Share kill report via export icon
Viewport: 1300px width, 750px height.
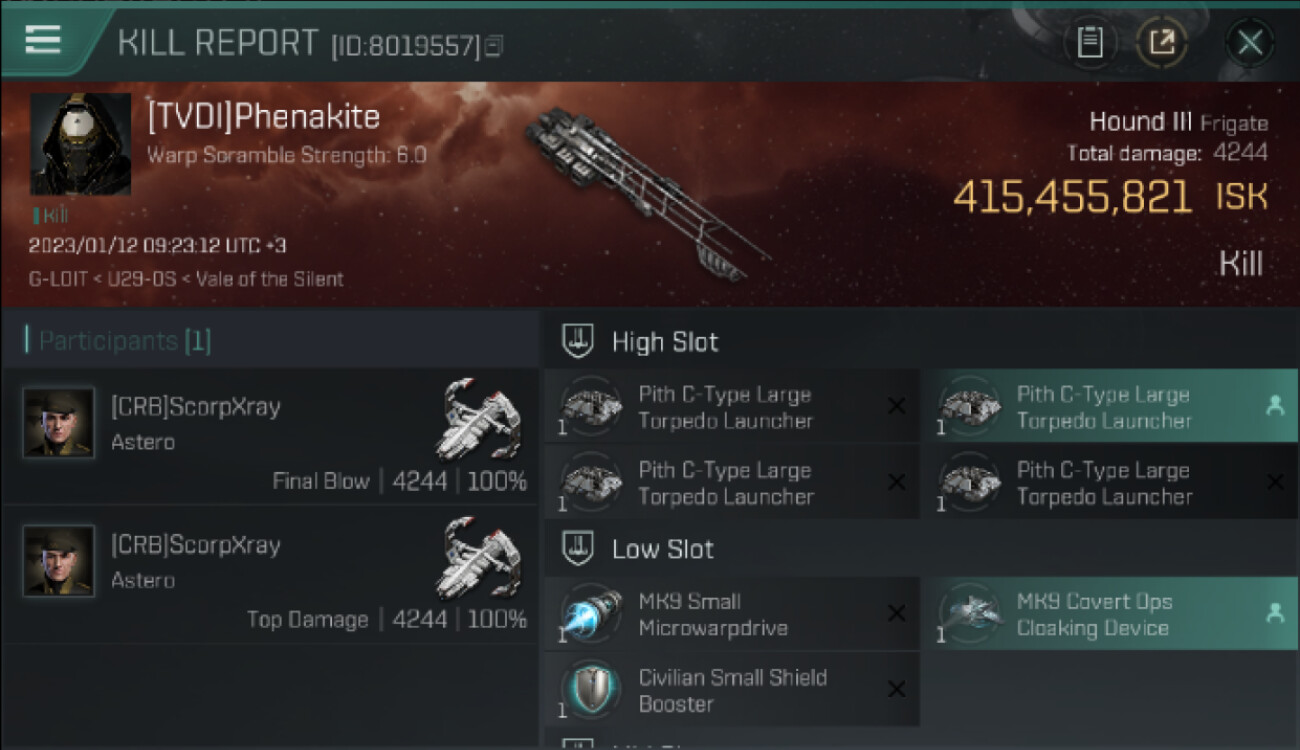[x=1162, y=43]
